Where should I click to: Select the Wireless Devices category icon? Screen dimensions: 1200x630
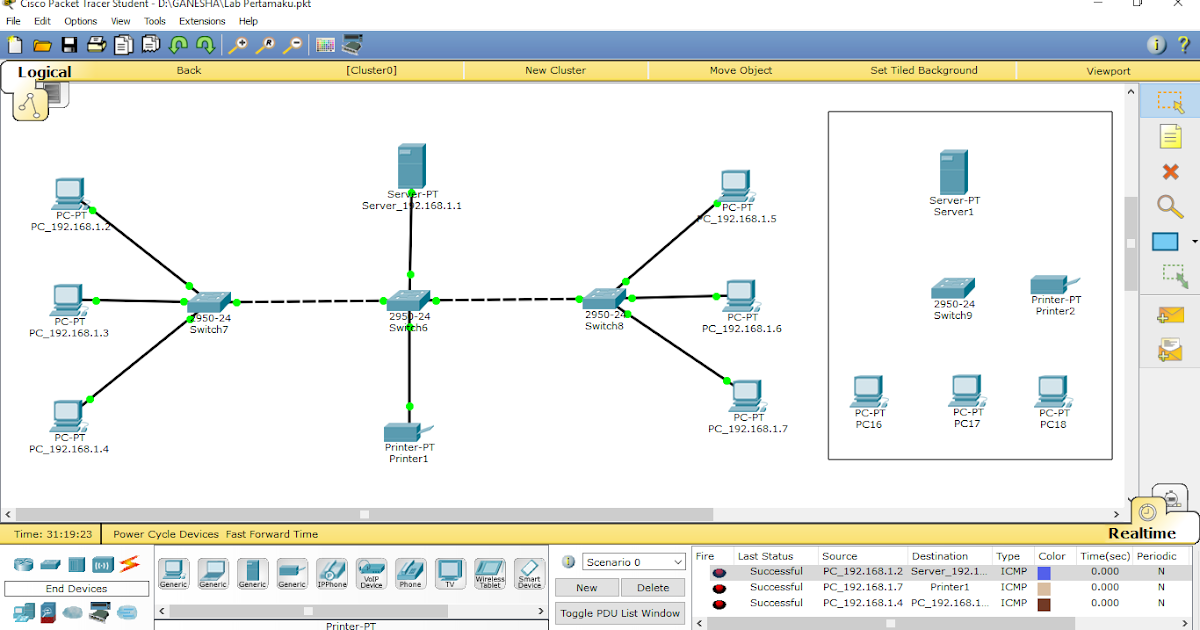pos(103,565)
